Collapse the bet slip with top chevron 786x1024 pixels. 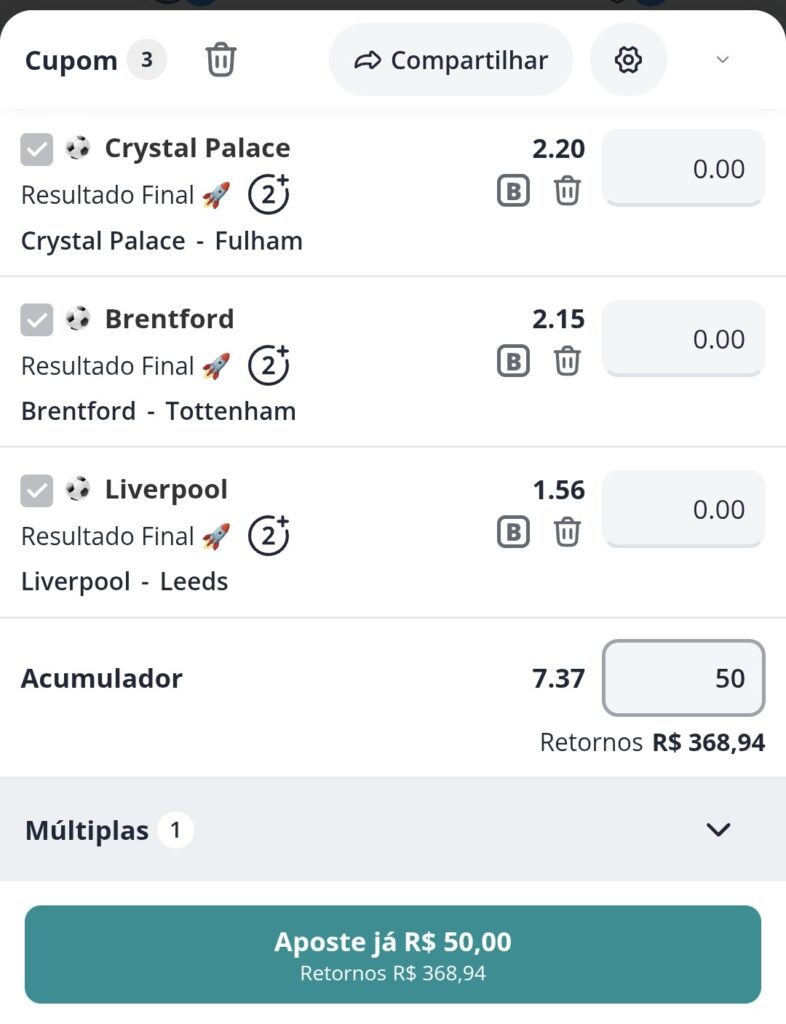coord(723,60)
